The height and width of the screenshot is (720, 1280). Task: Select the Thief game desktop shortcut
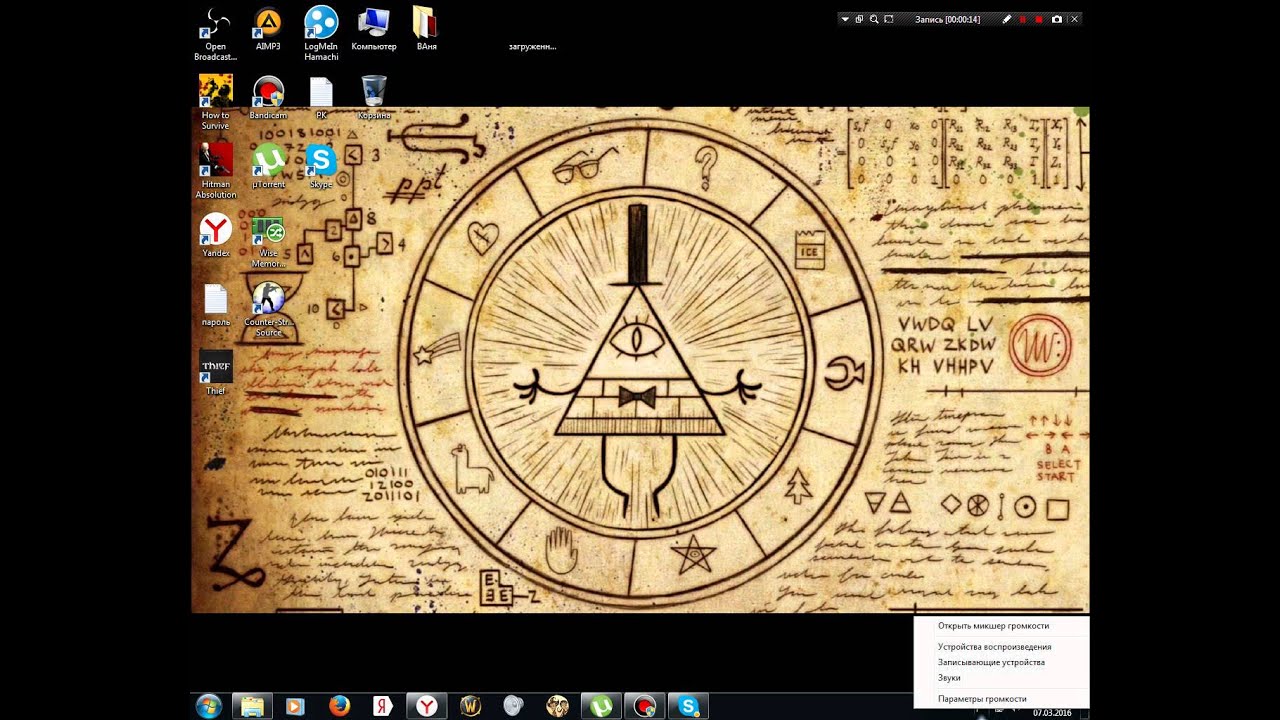[x=215, y=373]
